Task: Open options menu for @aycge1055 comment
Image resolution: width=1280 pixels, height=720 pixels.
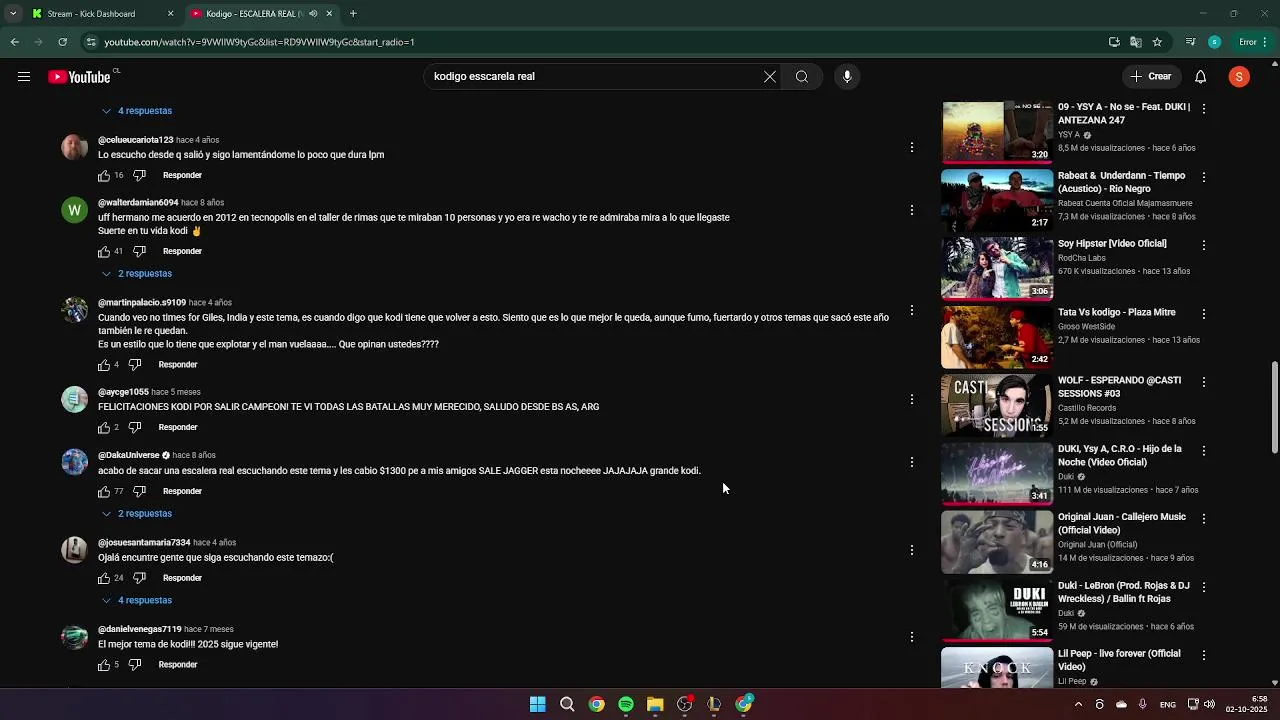Action: [911, 399]
